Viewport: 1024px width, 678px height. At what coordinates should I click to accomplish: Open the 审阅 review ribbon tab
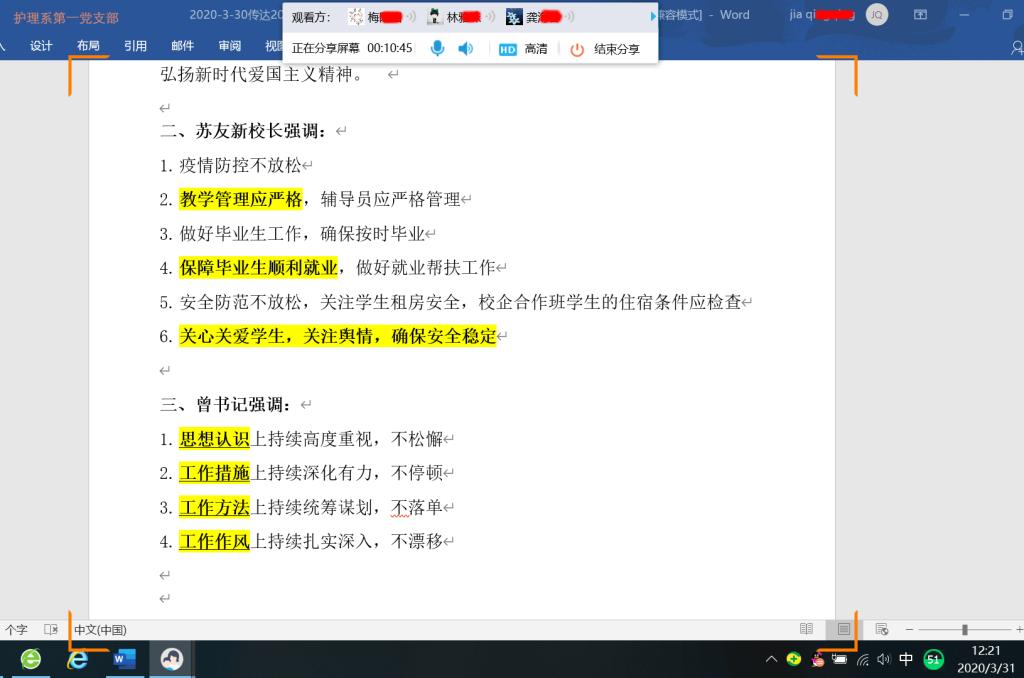pyautogui.click(x=229, y=46)
